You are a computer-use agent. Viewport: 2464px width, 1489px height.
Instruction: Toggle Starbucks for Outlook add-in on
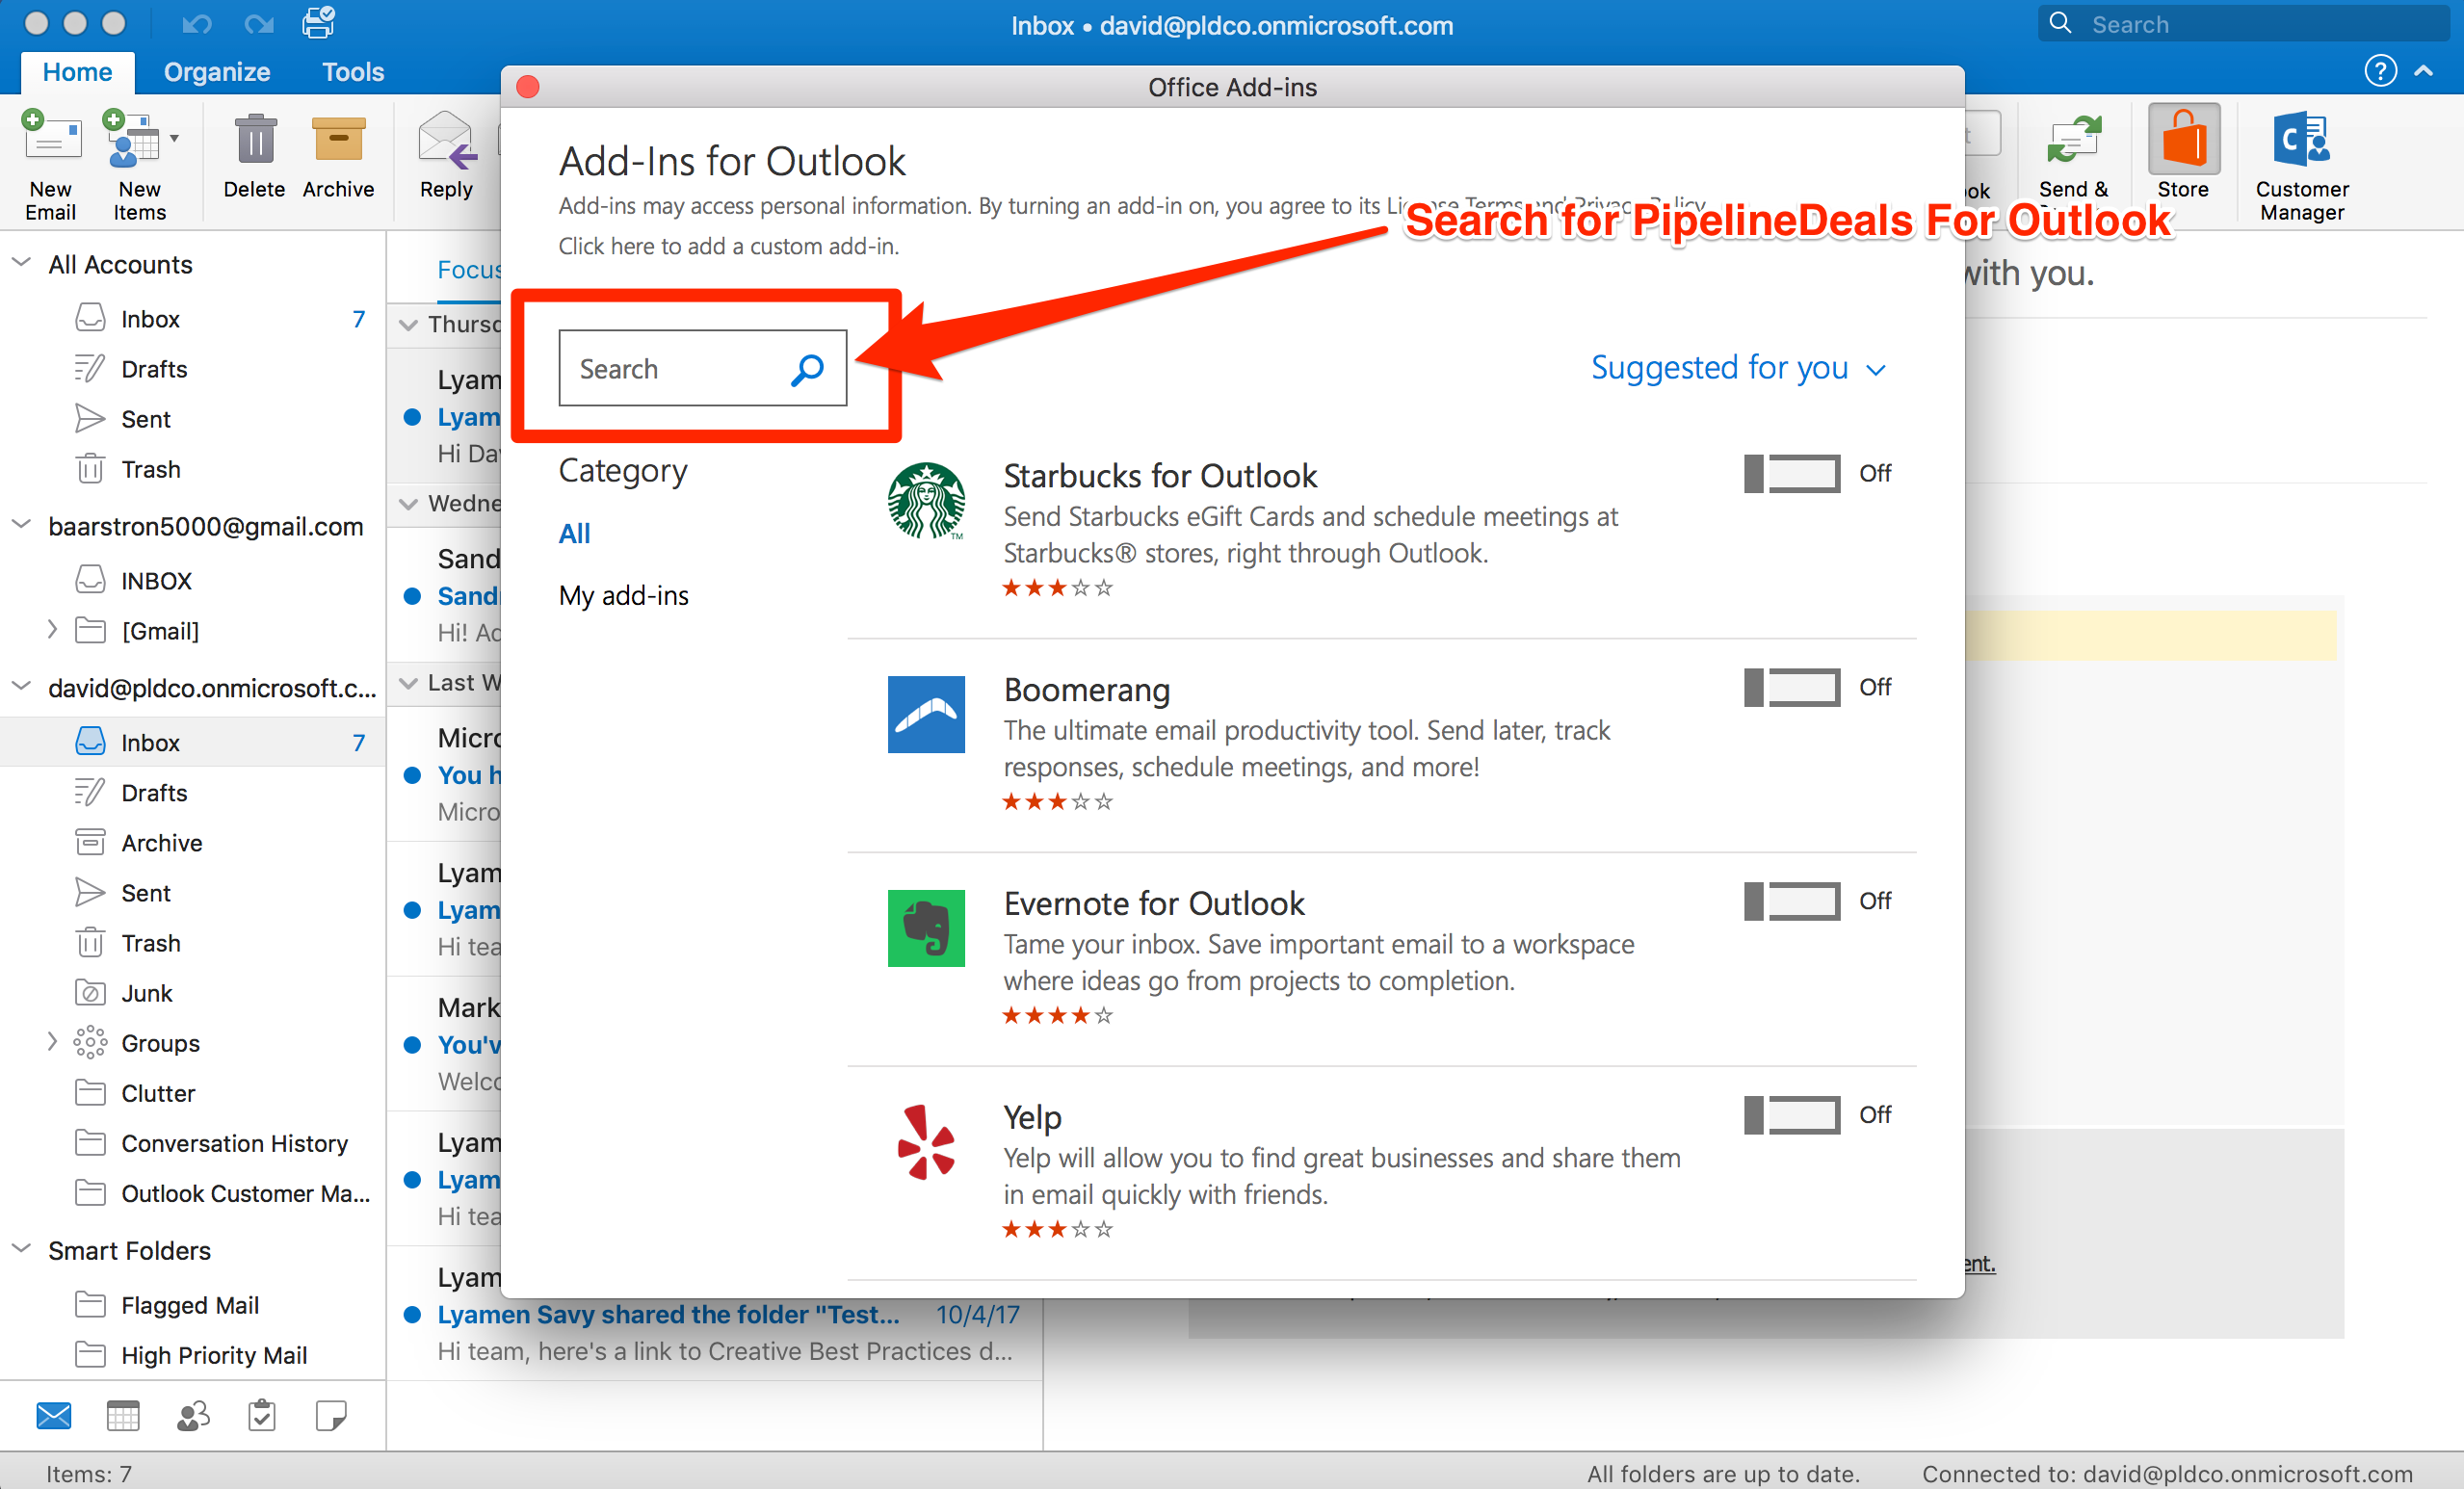[x=1792, y=472]
